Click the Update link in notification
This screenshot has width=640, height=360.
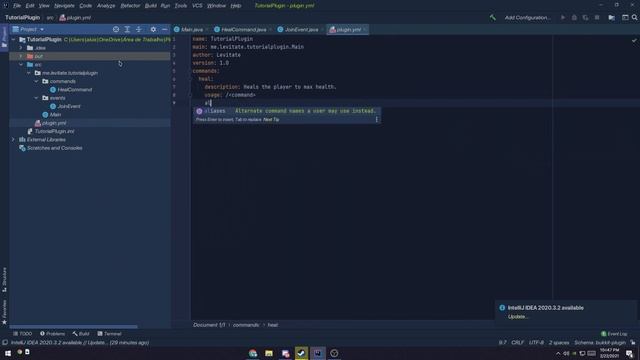point(518,317)
